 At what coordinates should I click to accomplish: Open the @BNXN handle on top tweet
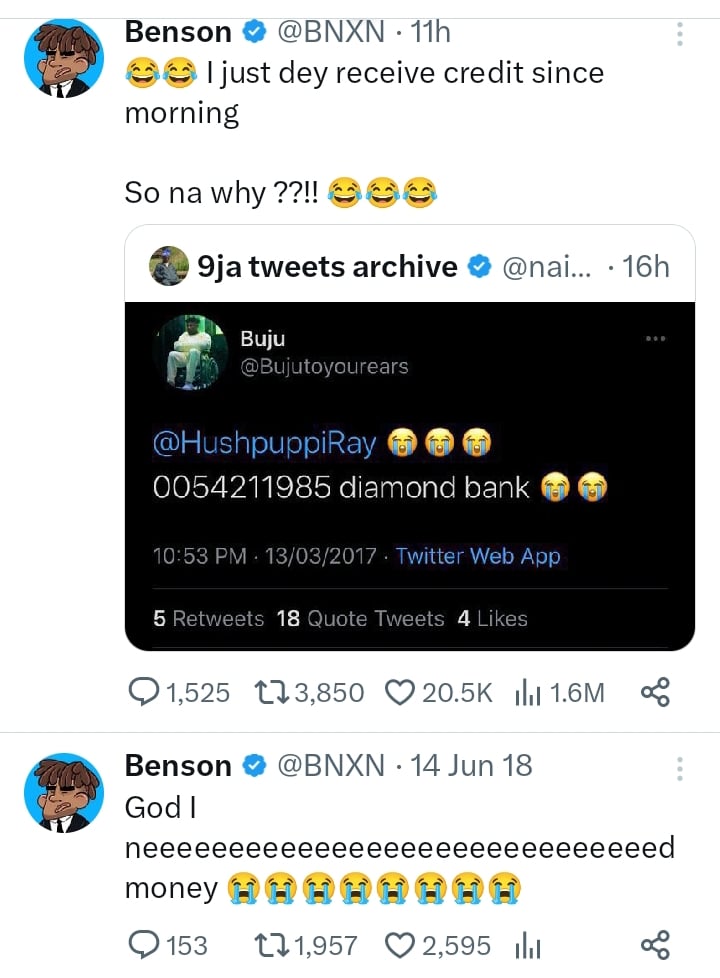pyautogui.click(x=330, y=32)
